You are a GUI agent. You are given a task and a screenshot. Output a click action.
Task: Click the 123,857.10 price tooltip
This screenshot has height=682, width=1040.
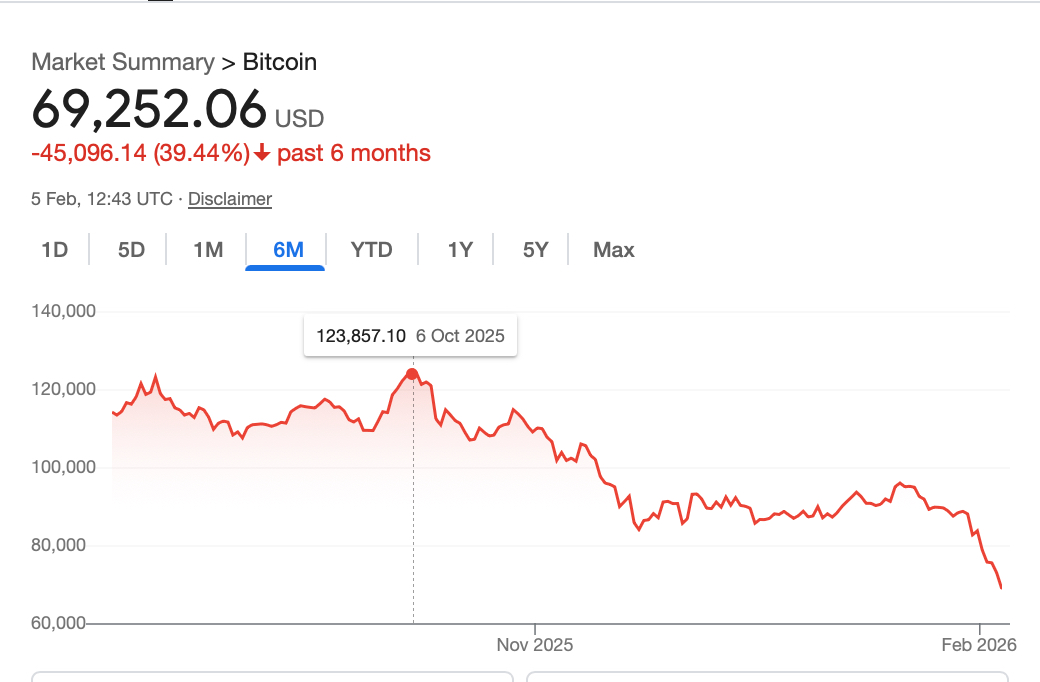(411, 336)
